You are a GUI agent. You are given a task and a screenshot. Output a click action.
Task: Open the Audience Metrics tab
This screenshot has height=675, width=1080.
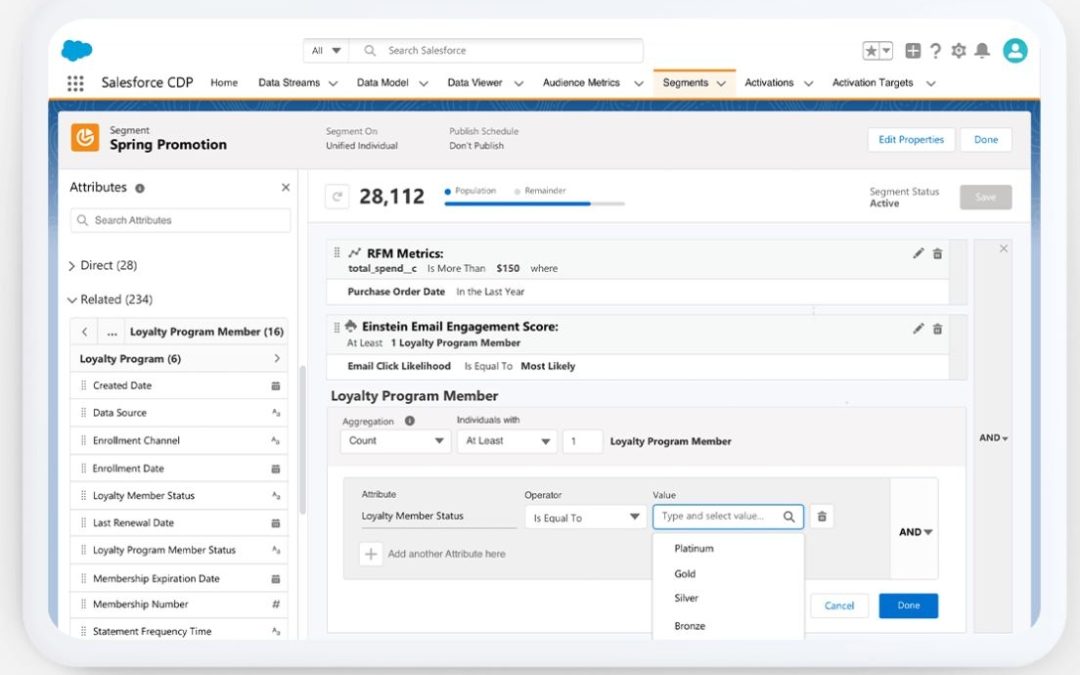point(581,83)
